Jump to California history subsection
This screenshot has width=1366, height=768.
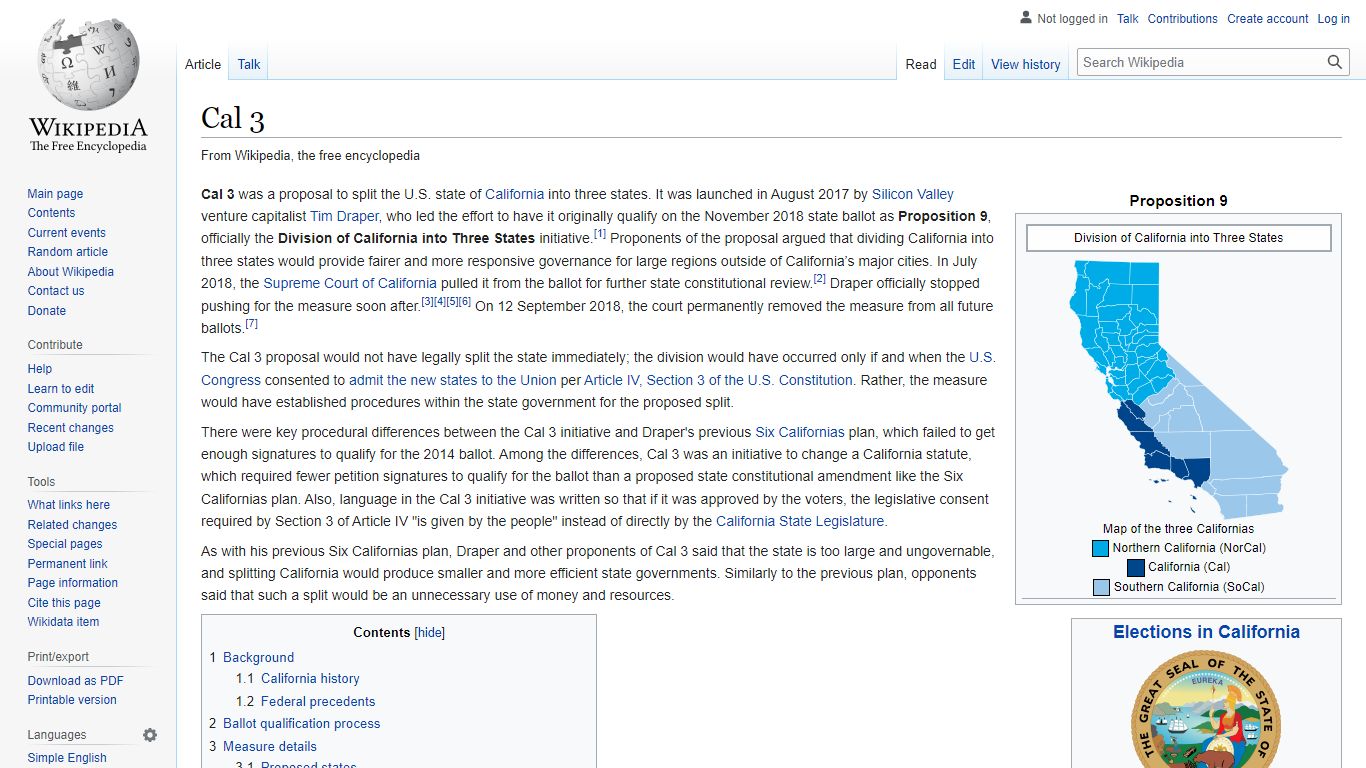[x=298, y=678]
